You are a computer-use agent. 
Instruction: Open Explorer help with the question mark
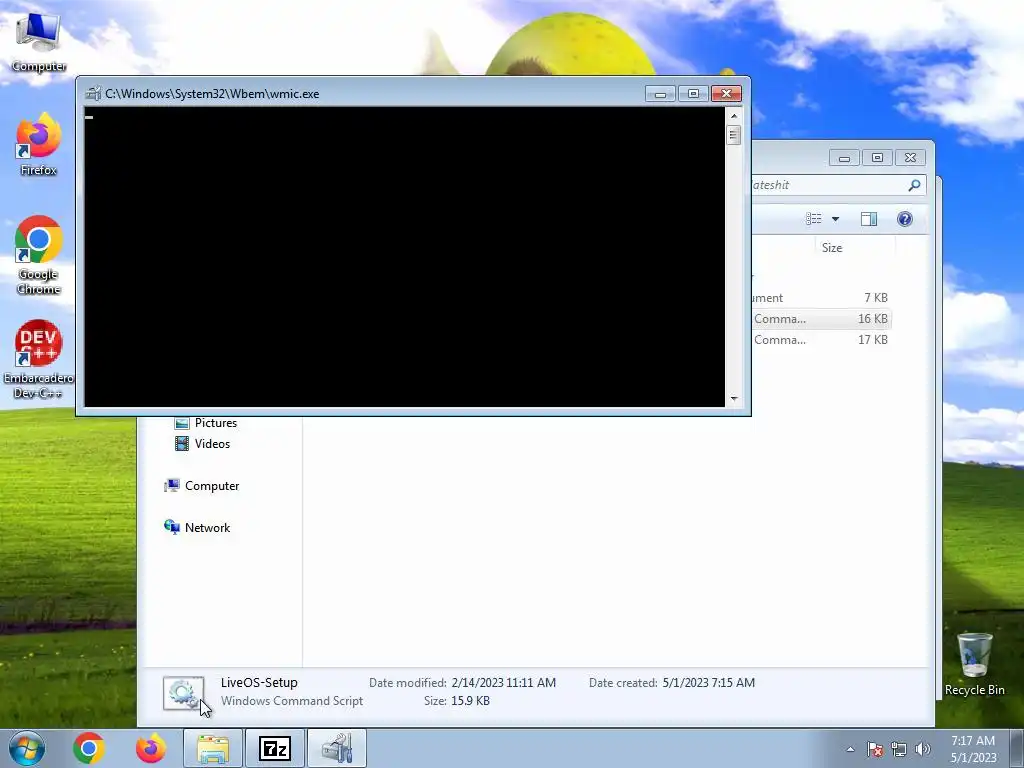[904, 219]
